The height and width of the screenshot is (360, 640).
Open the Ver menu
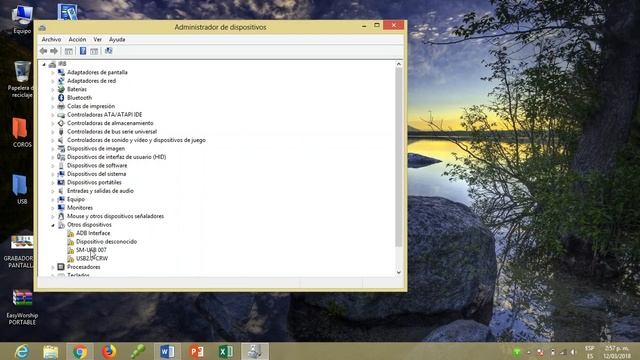[98, 40]
